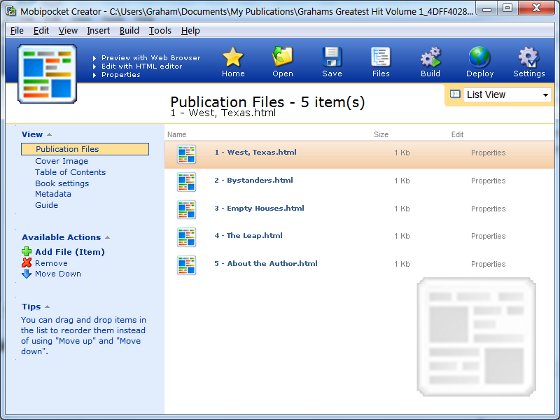Open the Tools menu
Viewport: 560px width, 420px height.
[160, 31]
